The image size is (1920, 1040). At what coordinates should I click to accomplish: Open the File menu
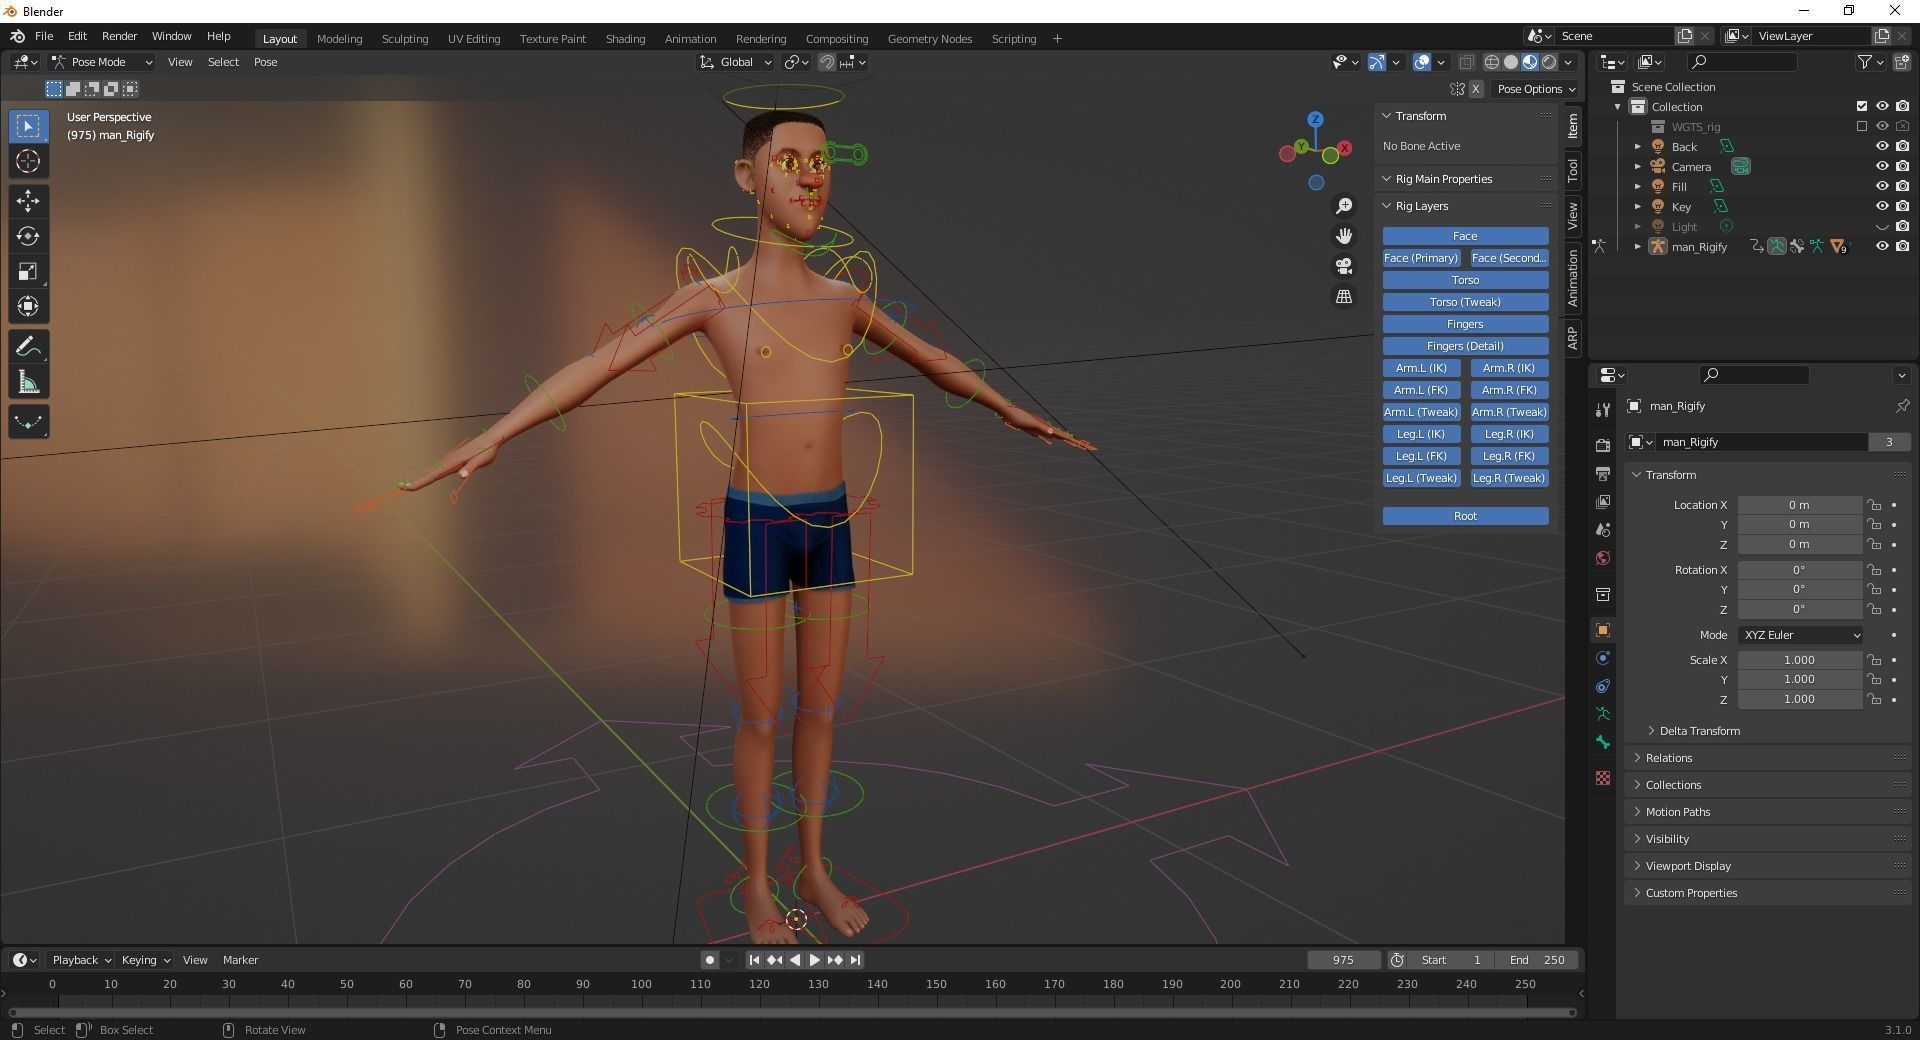44,36
